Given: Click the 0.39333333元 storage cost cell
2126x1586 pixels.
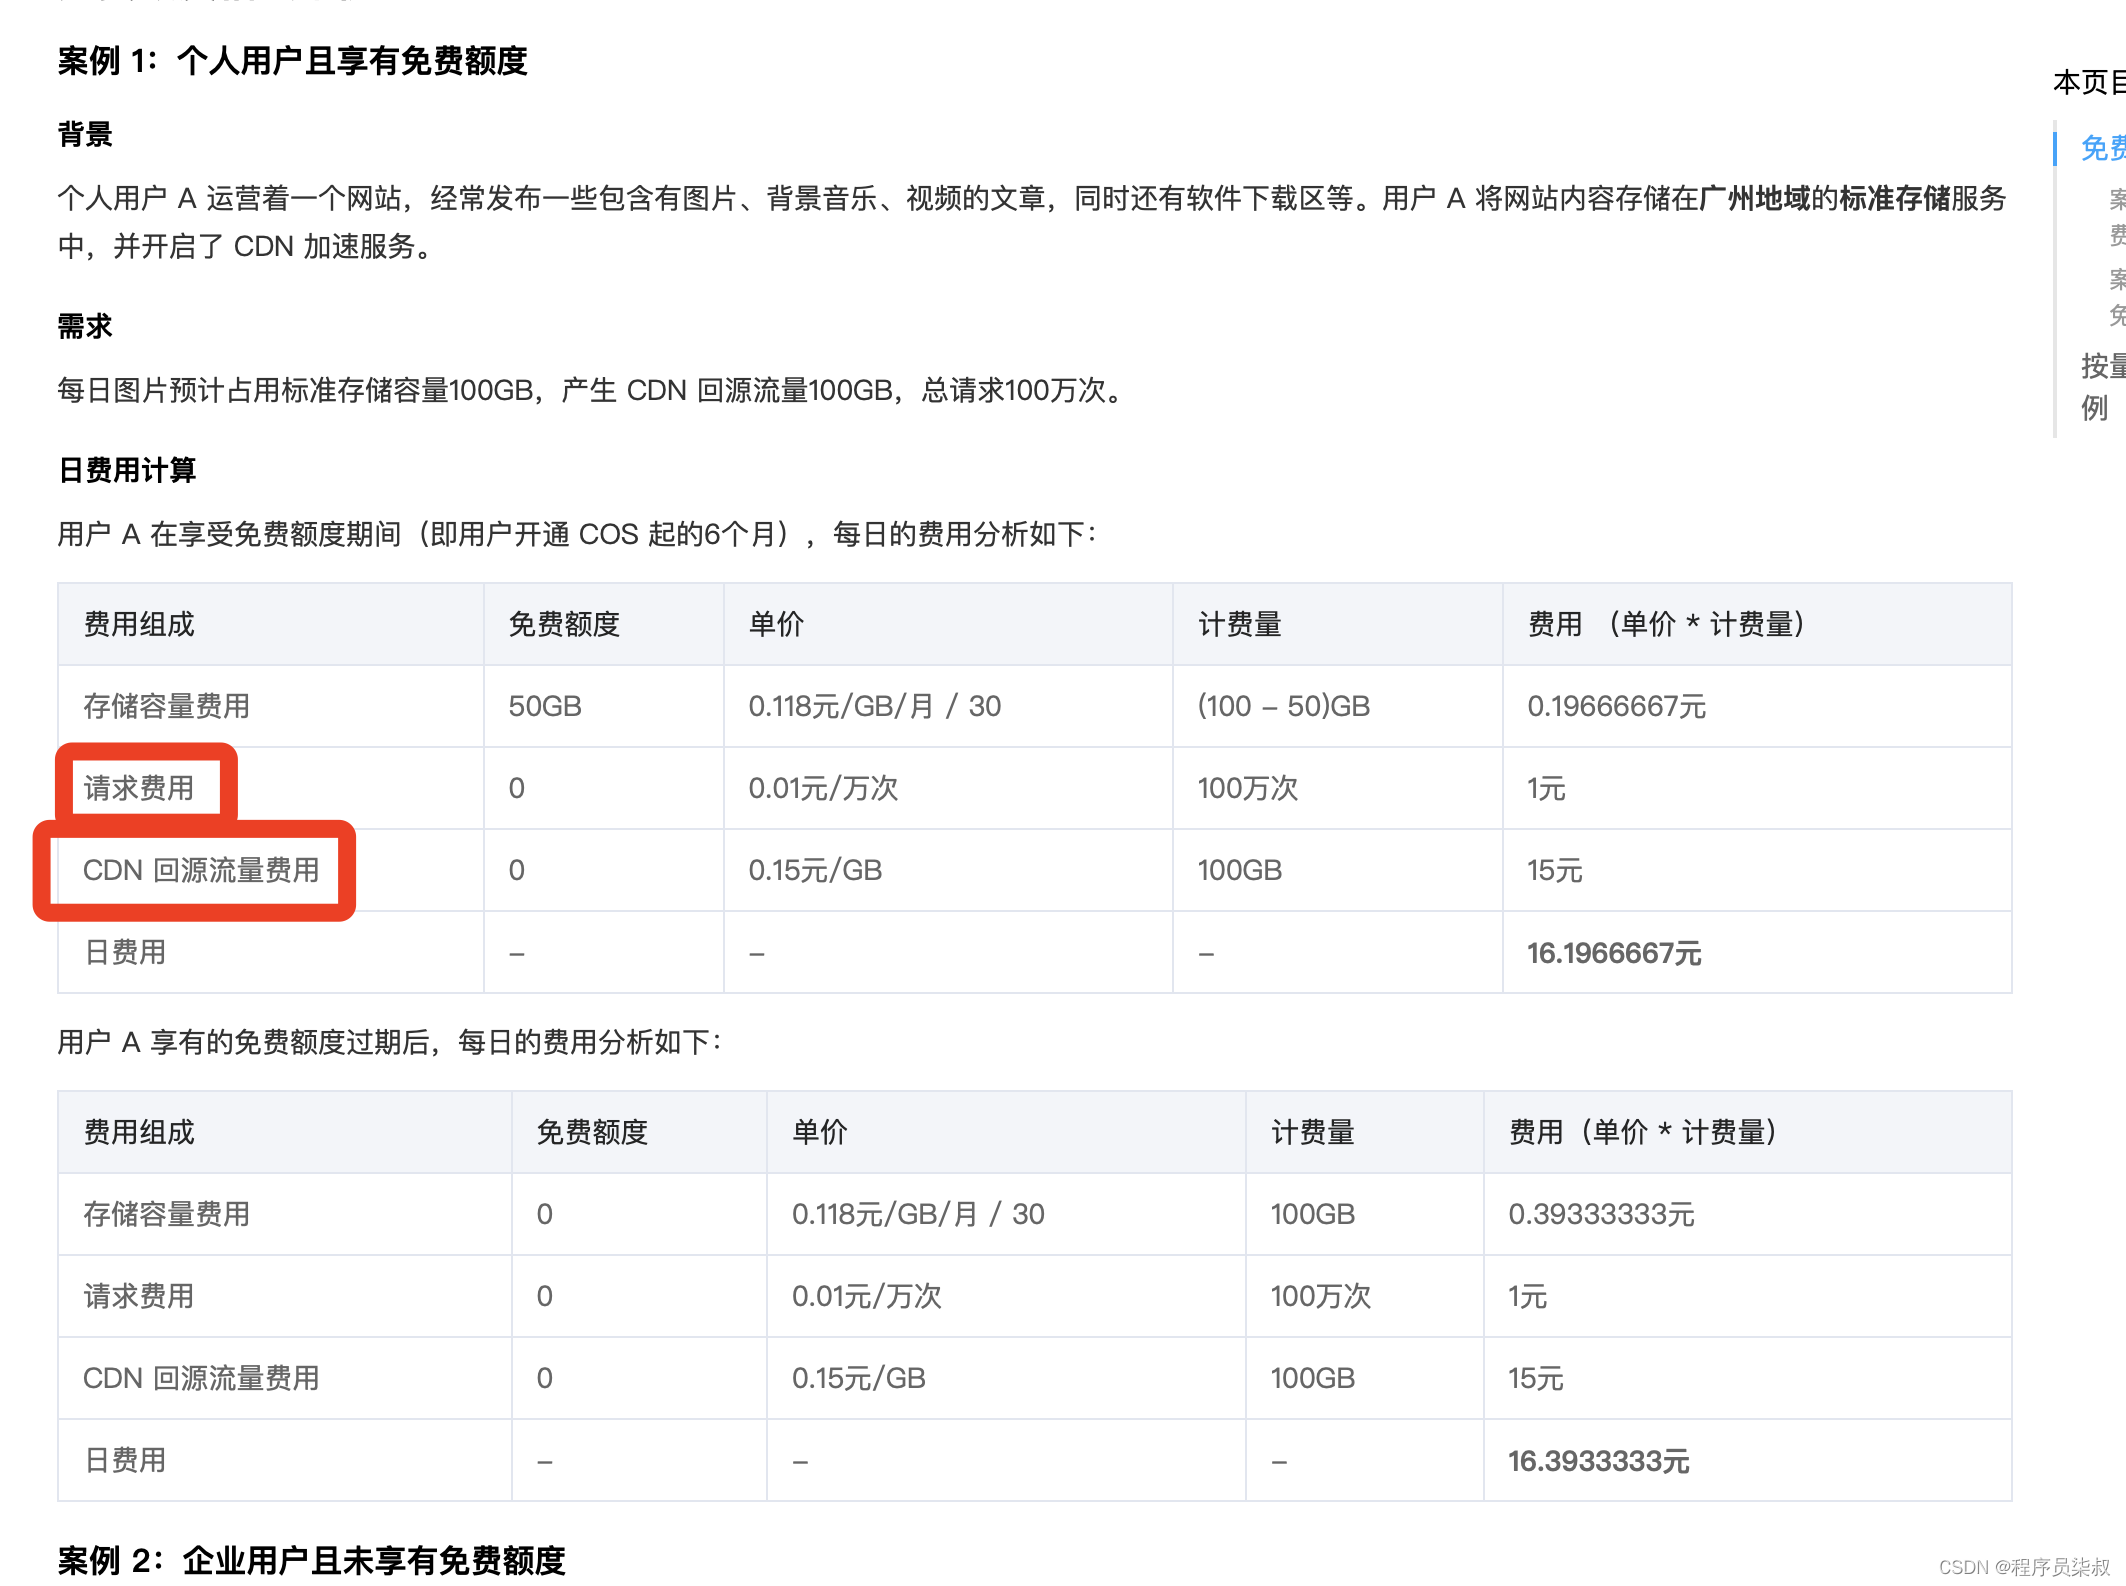Looking at the screenshot, I should (1601, 1214).
